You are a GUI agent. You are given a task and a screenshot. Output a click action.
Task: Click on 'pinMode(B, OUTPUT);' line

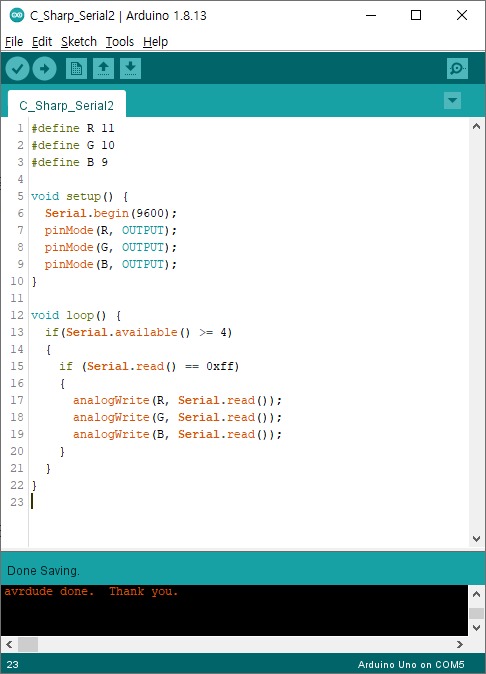click(111, 264)
